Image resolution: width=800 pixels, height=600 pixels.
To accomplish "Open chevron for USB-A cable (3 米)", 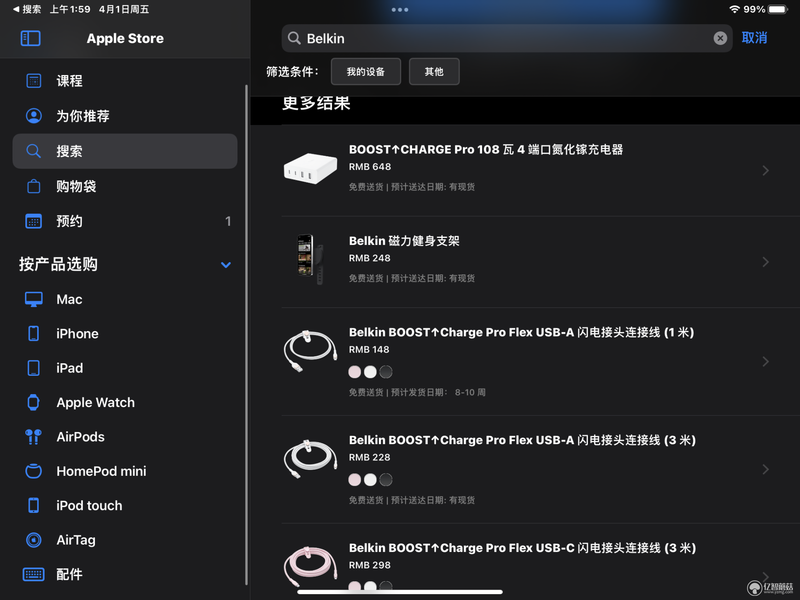I will click(x=765, y=469).
